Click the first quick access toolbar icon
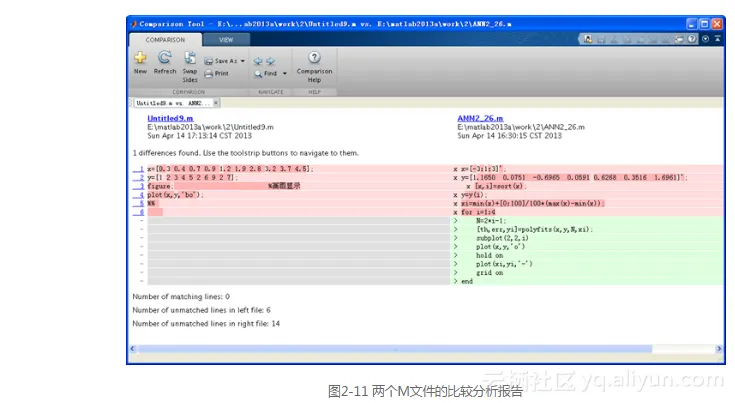 [x=588, y=39]
